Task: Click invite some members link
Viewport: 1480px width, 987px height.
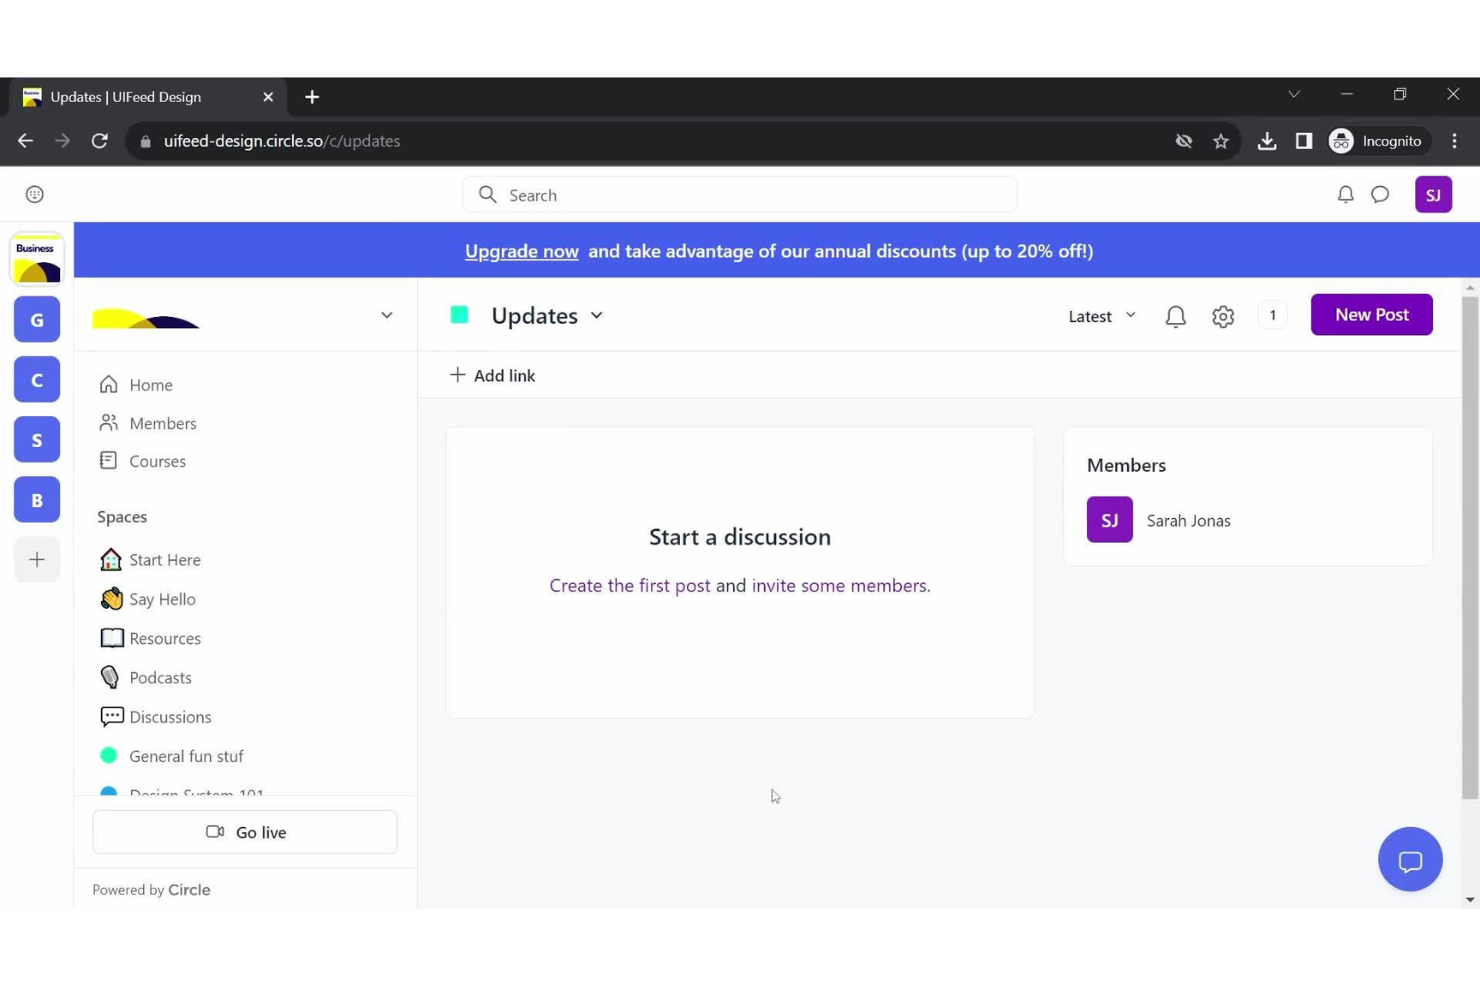Action: point(840,585)
